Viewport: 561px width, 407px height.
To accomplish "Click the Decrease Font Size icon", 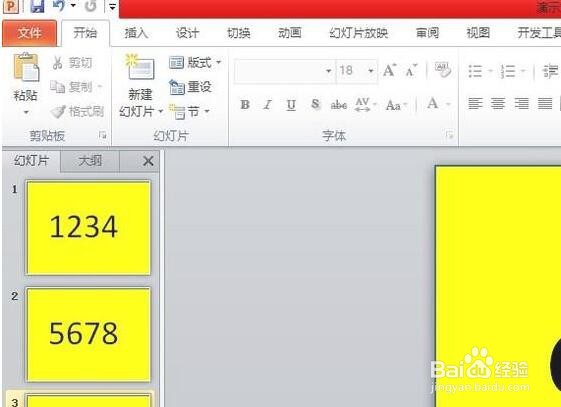I will coord(411,70).
